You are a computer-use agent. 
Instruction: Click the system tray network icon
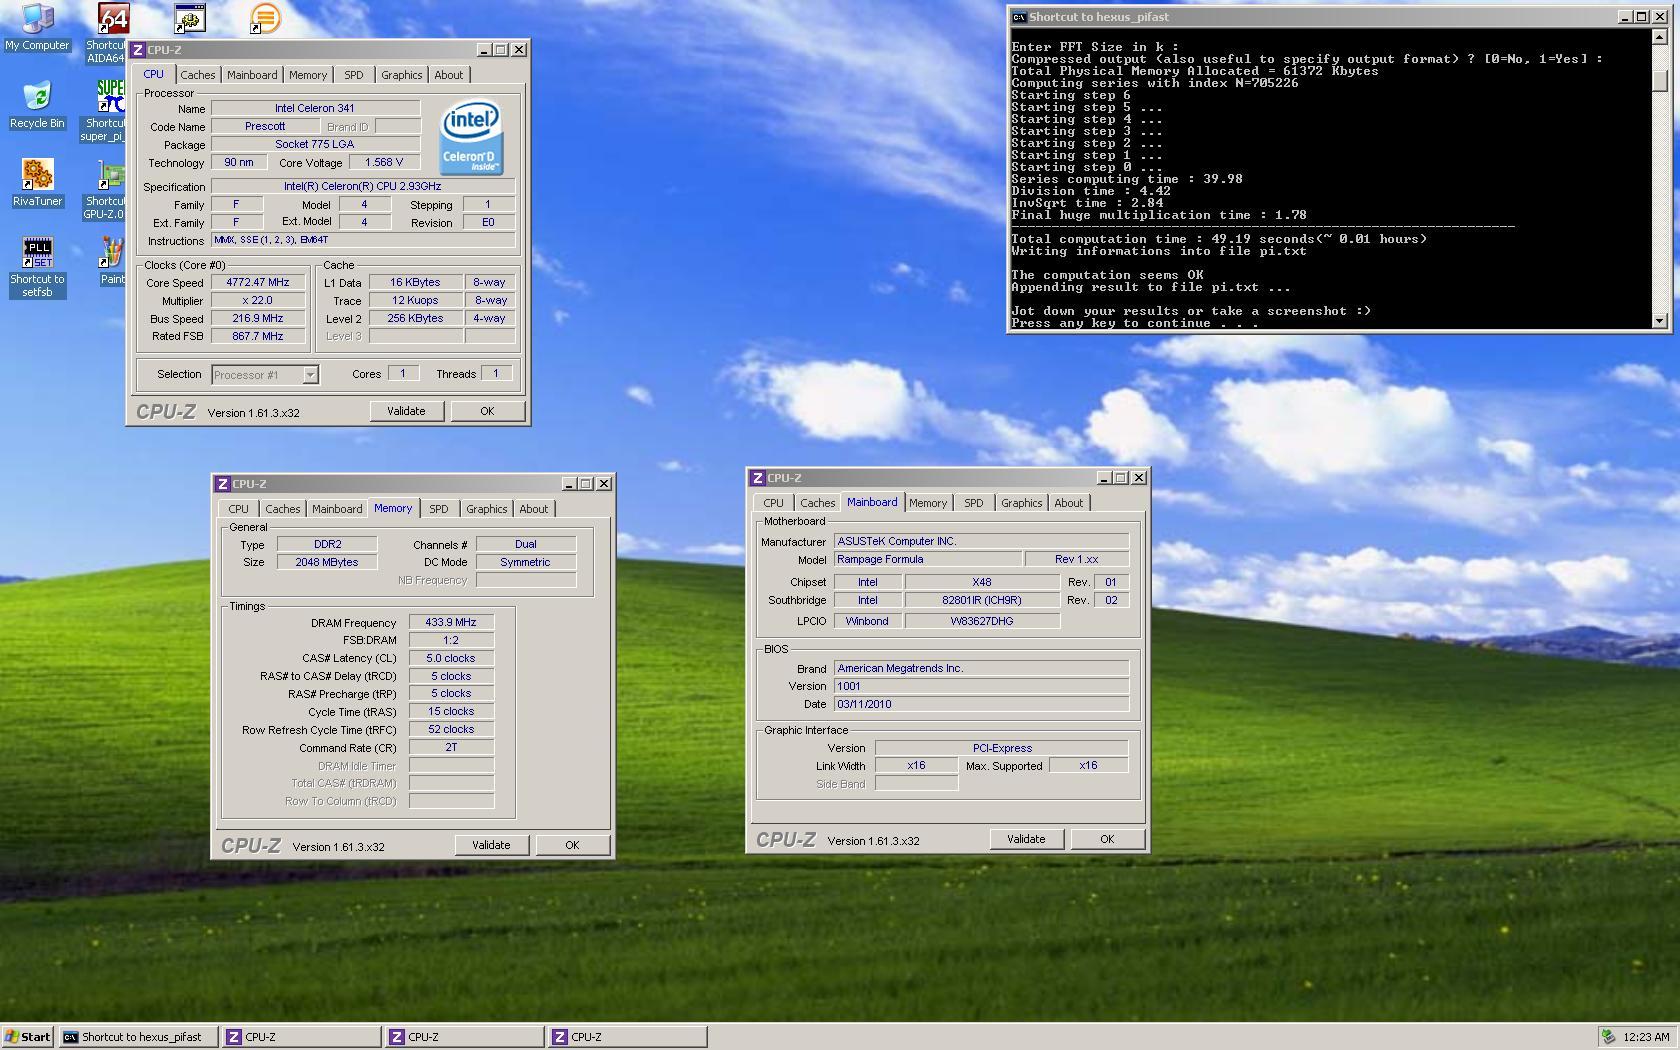(x=1608, y=1037)
